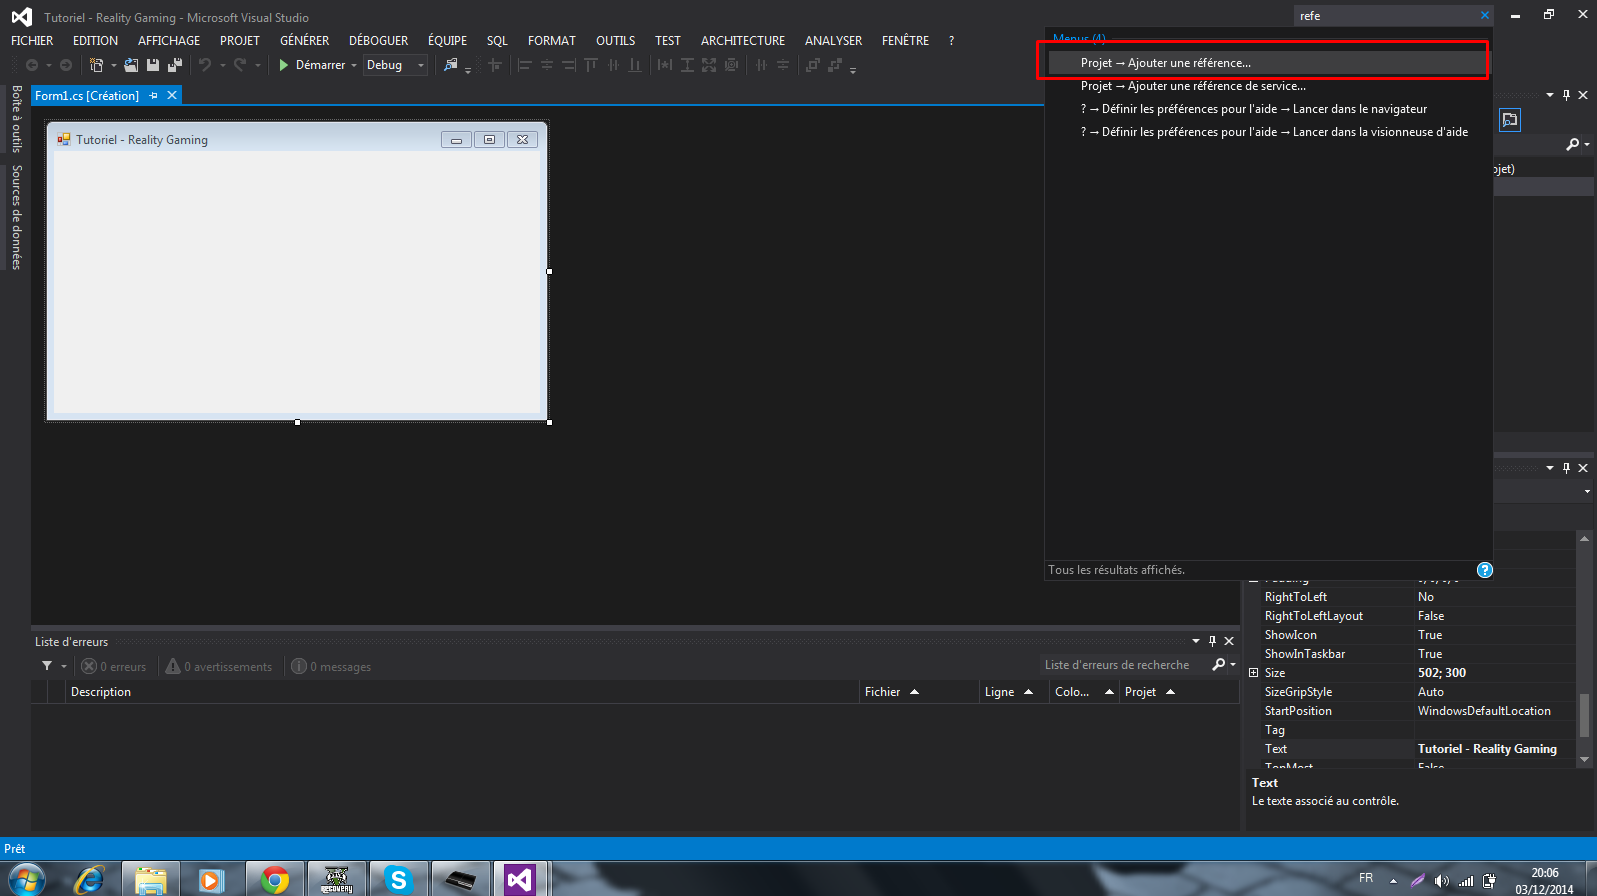Open the Undo history dropdown arrow
The height and width of the screenshot is (896, 1597).
(x=222, y=65)
